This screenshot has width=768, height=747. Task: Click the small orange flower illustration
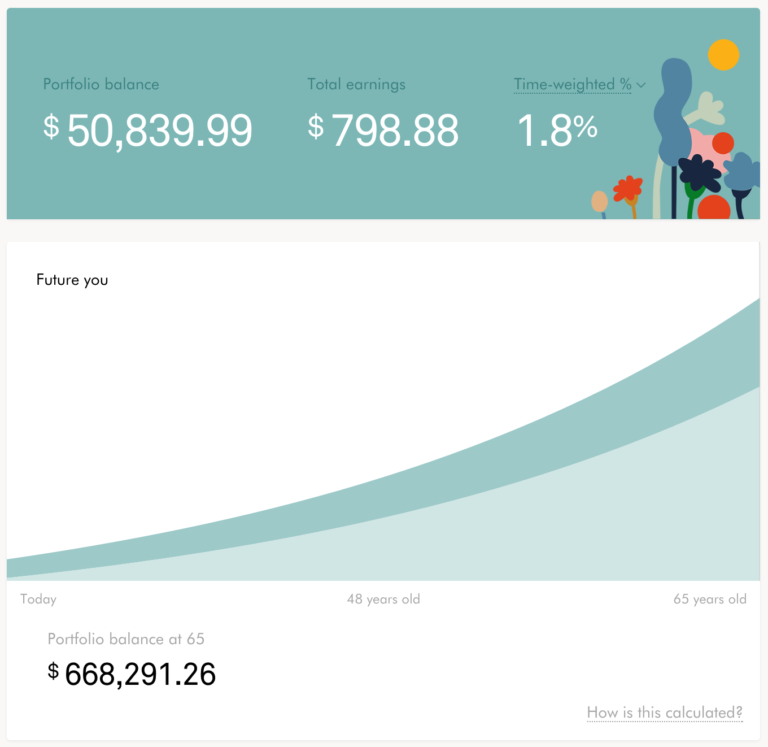pyautogui.click(x=628, y=188)
